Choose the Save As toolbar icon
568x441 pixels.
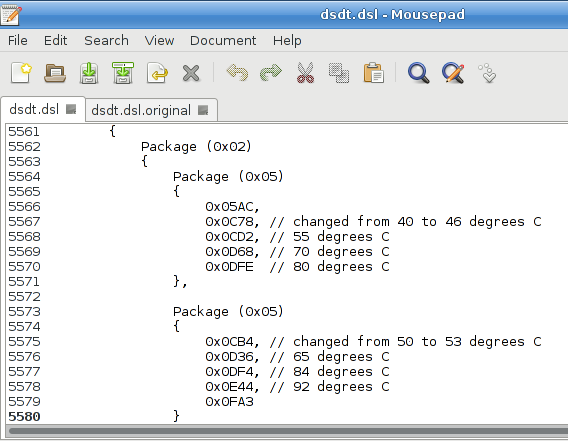coord(123,73)
